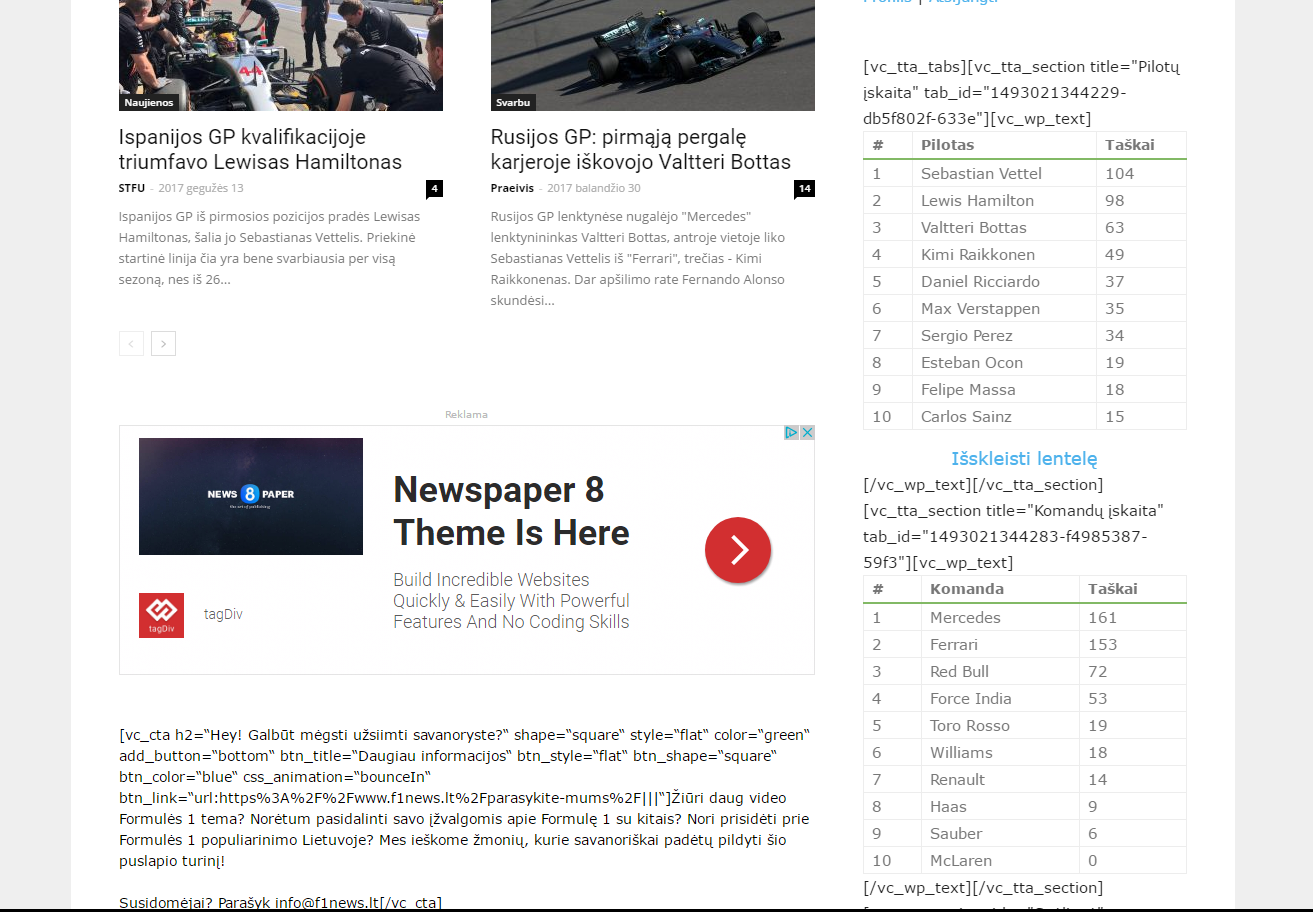Image resolution: width=1313 pixels, height=912 pixels.
Task: Select 'Red Bull' in the teams table
Action: (959, 672)
